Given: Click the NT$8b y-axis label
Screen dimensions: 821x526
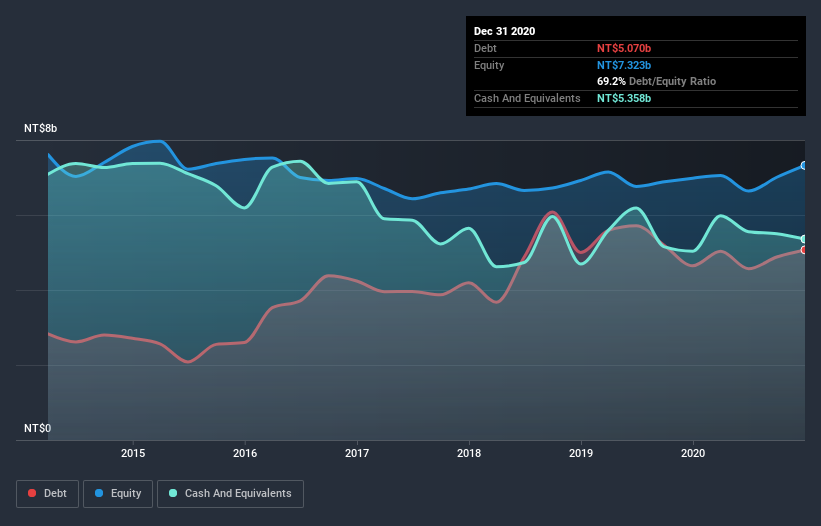Looking at the screenshot, I should coord(40,128).
